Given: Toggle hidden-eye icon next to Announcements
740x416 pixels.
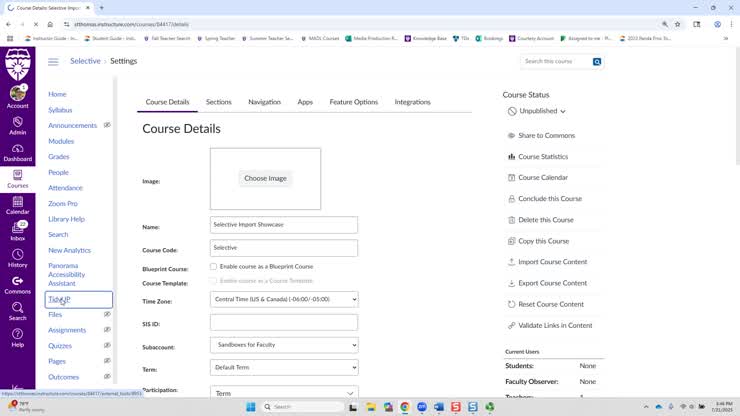Looking at the screenshot, I should 107,125.
